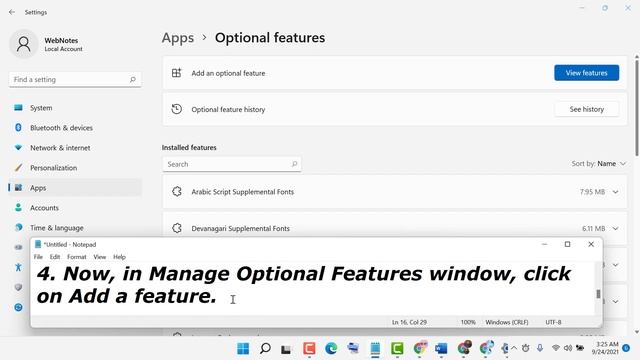Open the Notepad Help menu
The height and width of the screenshot is (360, 640).
tap(119, 257)
